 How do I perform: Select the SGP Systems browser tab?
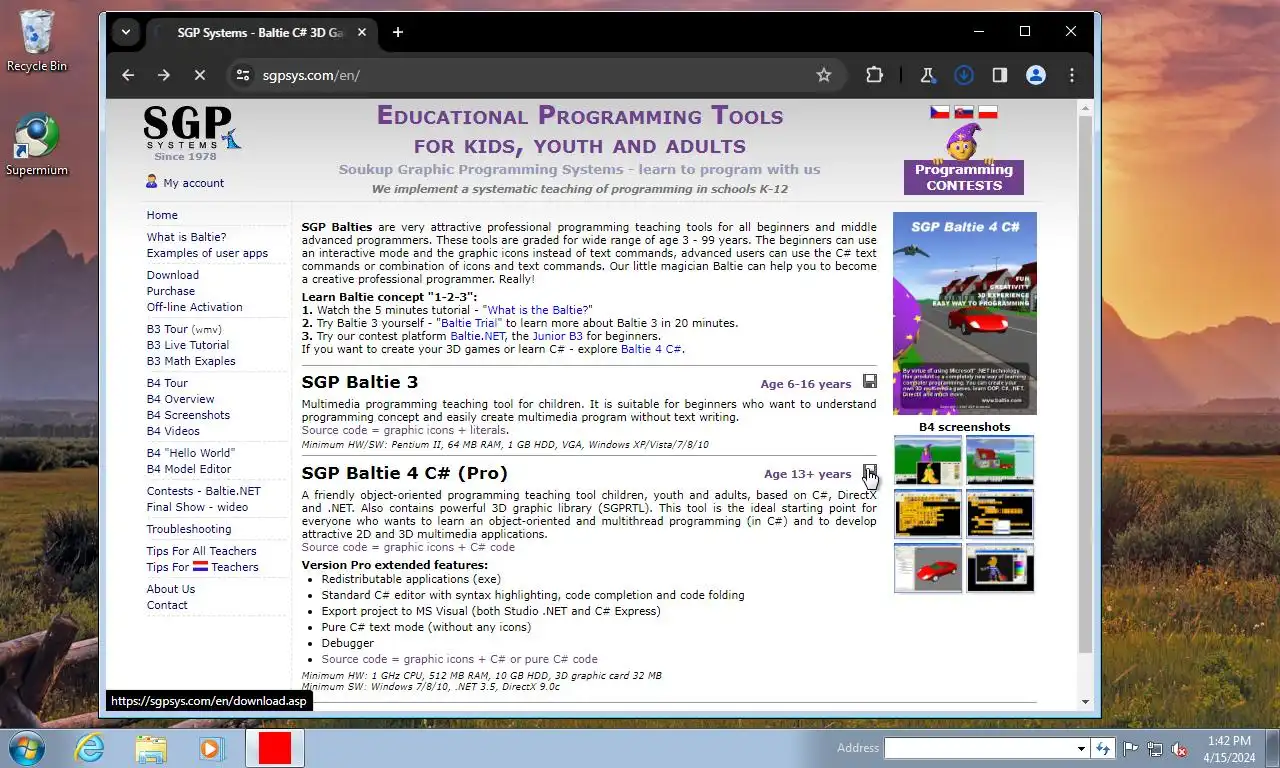[261, 32]
